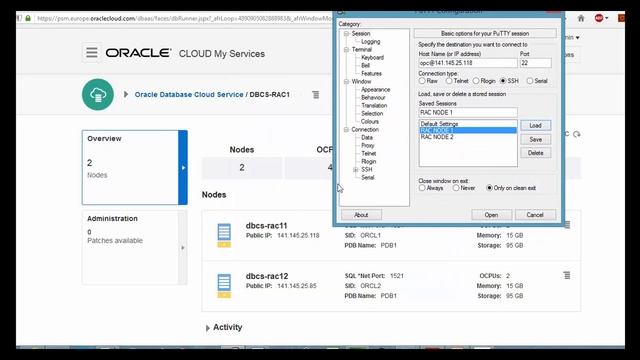Select Raw connection type
The image size is (640, 360).
click(422, 81)
